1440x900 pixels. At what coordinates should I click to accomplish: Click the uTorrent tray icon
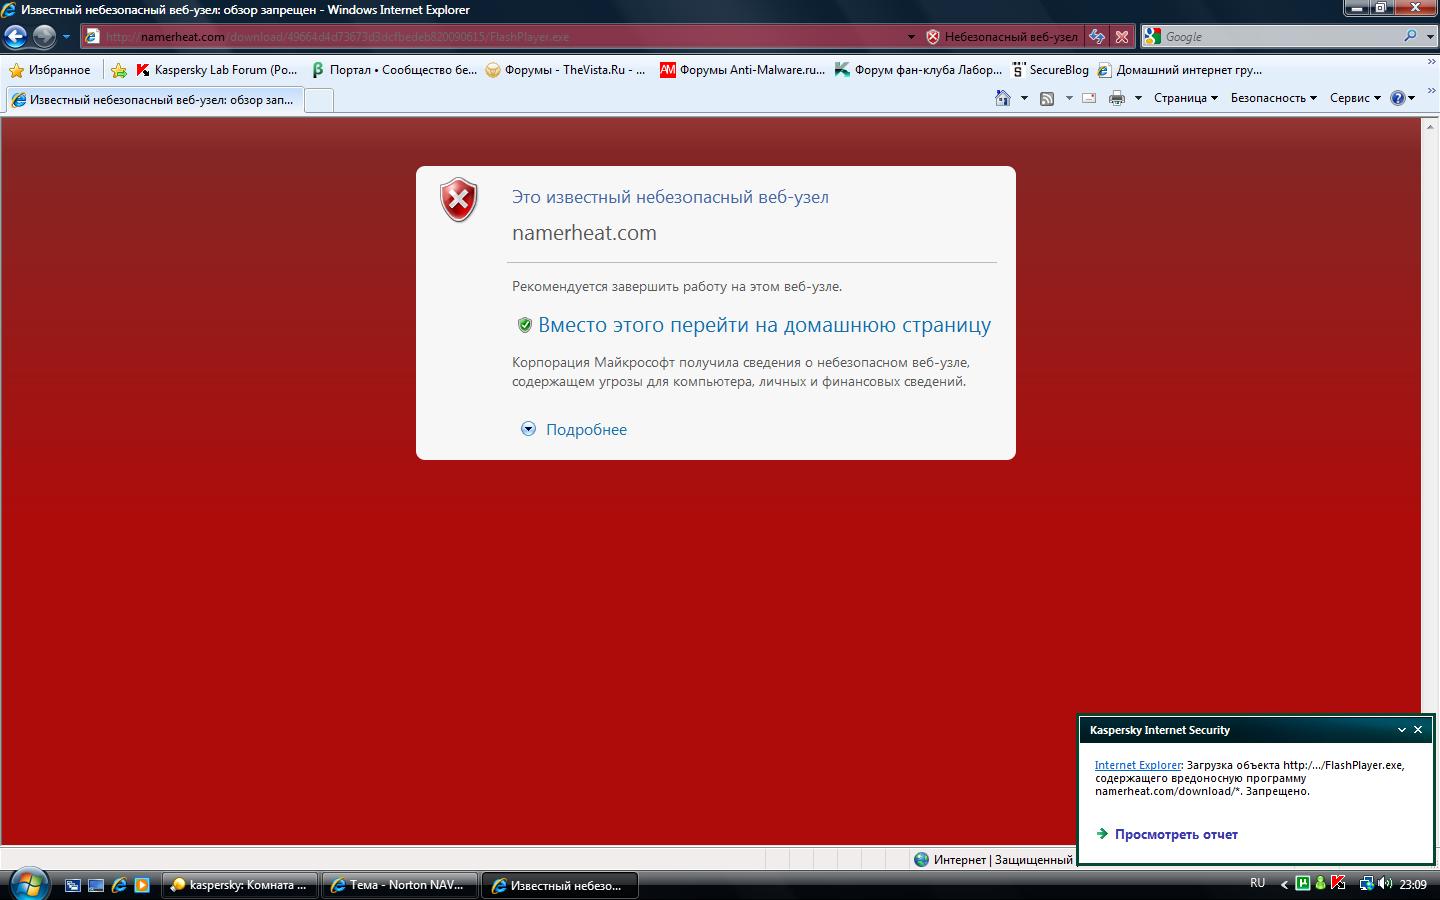pos(1303,884)
